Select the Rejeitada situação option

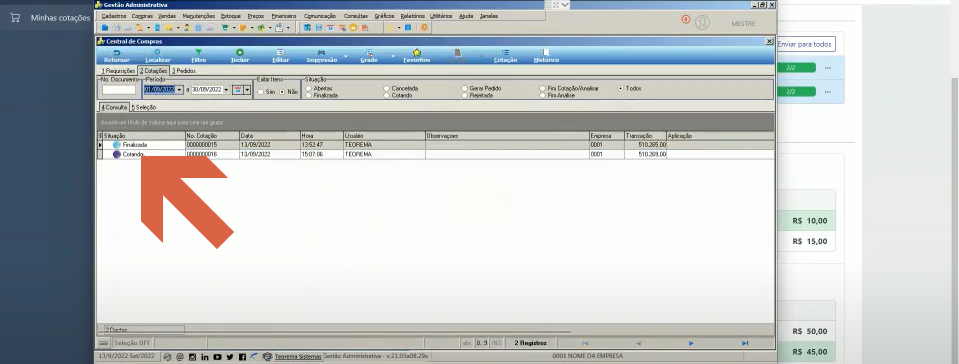[x=477, y=95]
